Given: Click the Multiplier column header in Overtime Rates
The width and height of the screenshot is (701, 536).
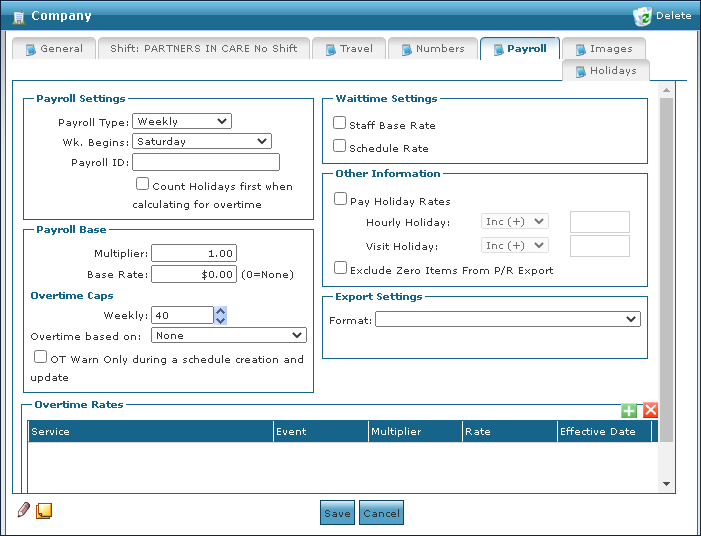Looking at the screenshot, I should (x=415, y=431).
